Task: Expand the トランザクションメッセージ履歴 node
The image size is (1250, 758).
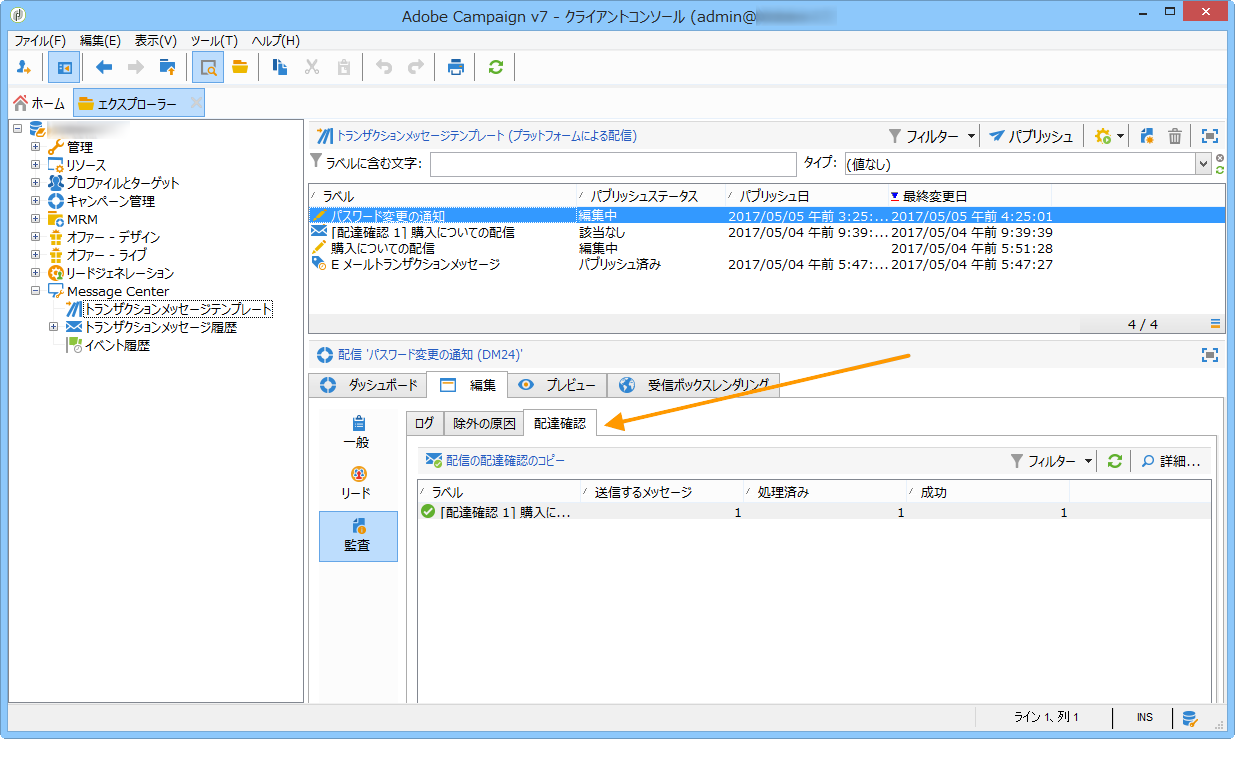Action: [x=53, y=327]
